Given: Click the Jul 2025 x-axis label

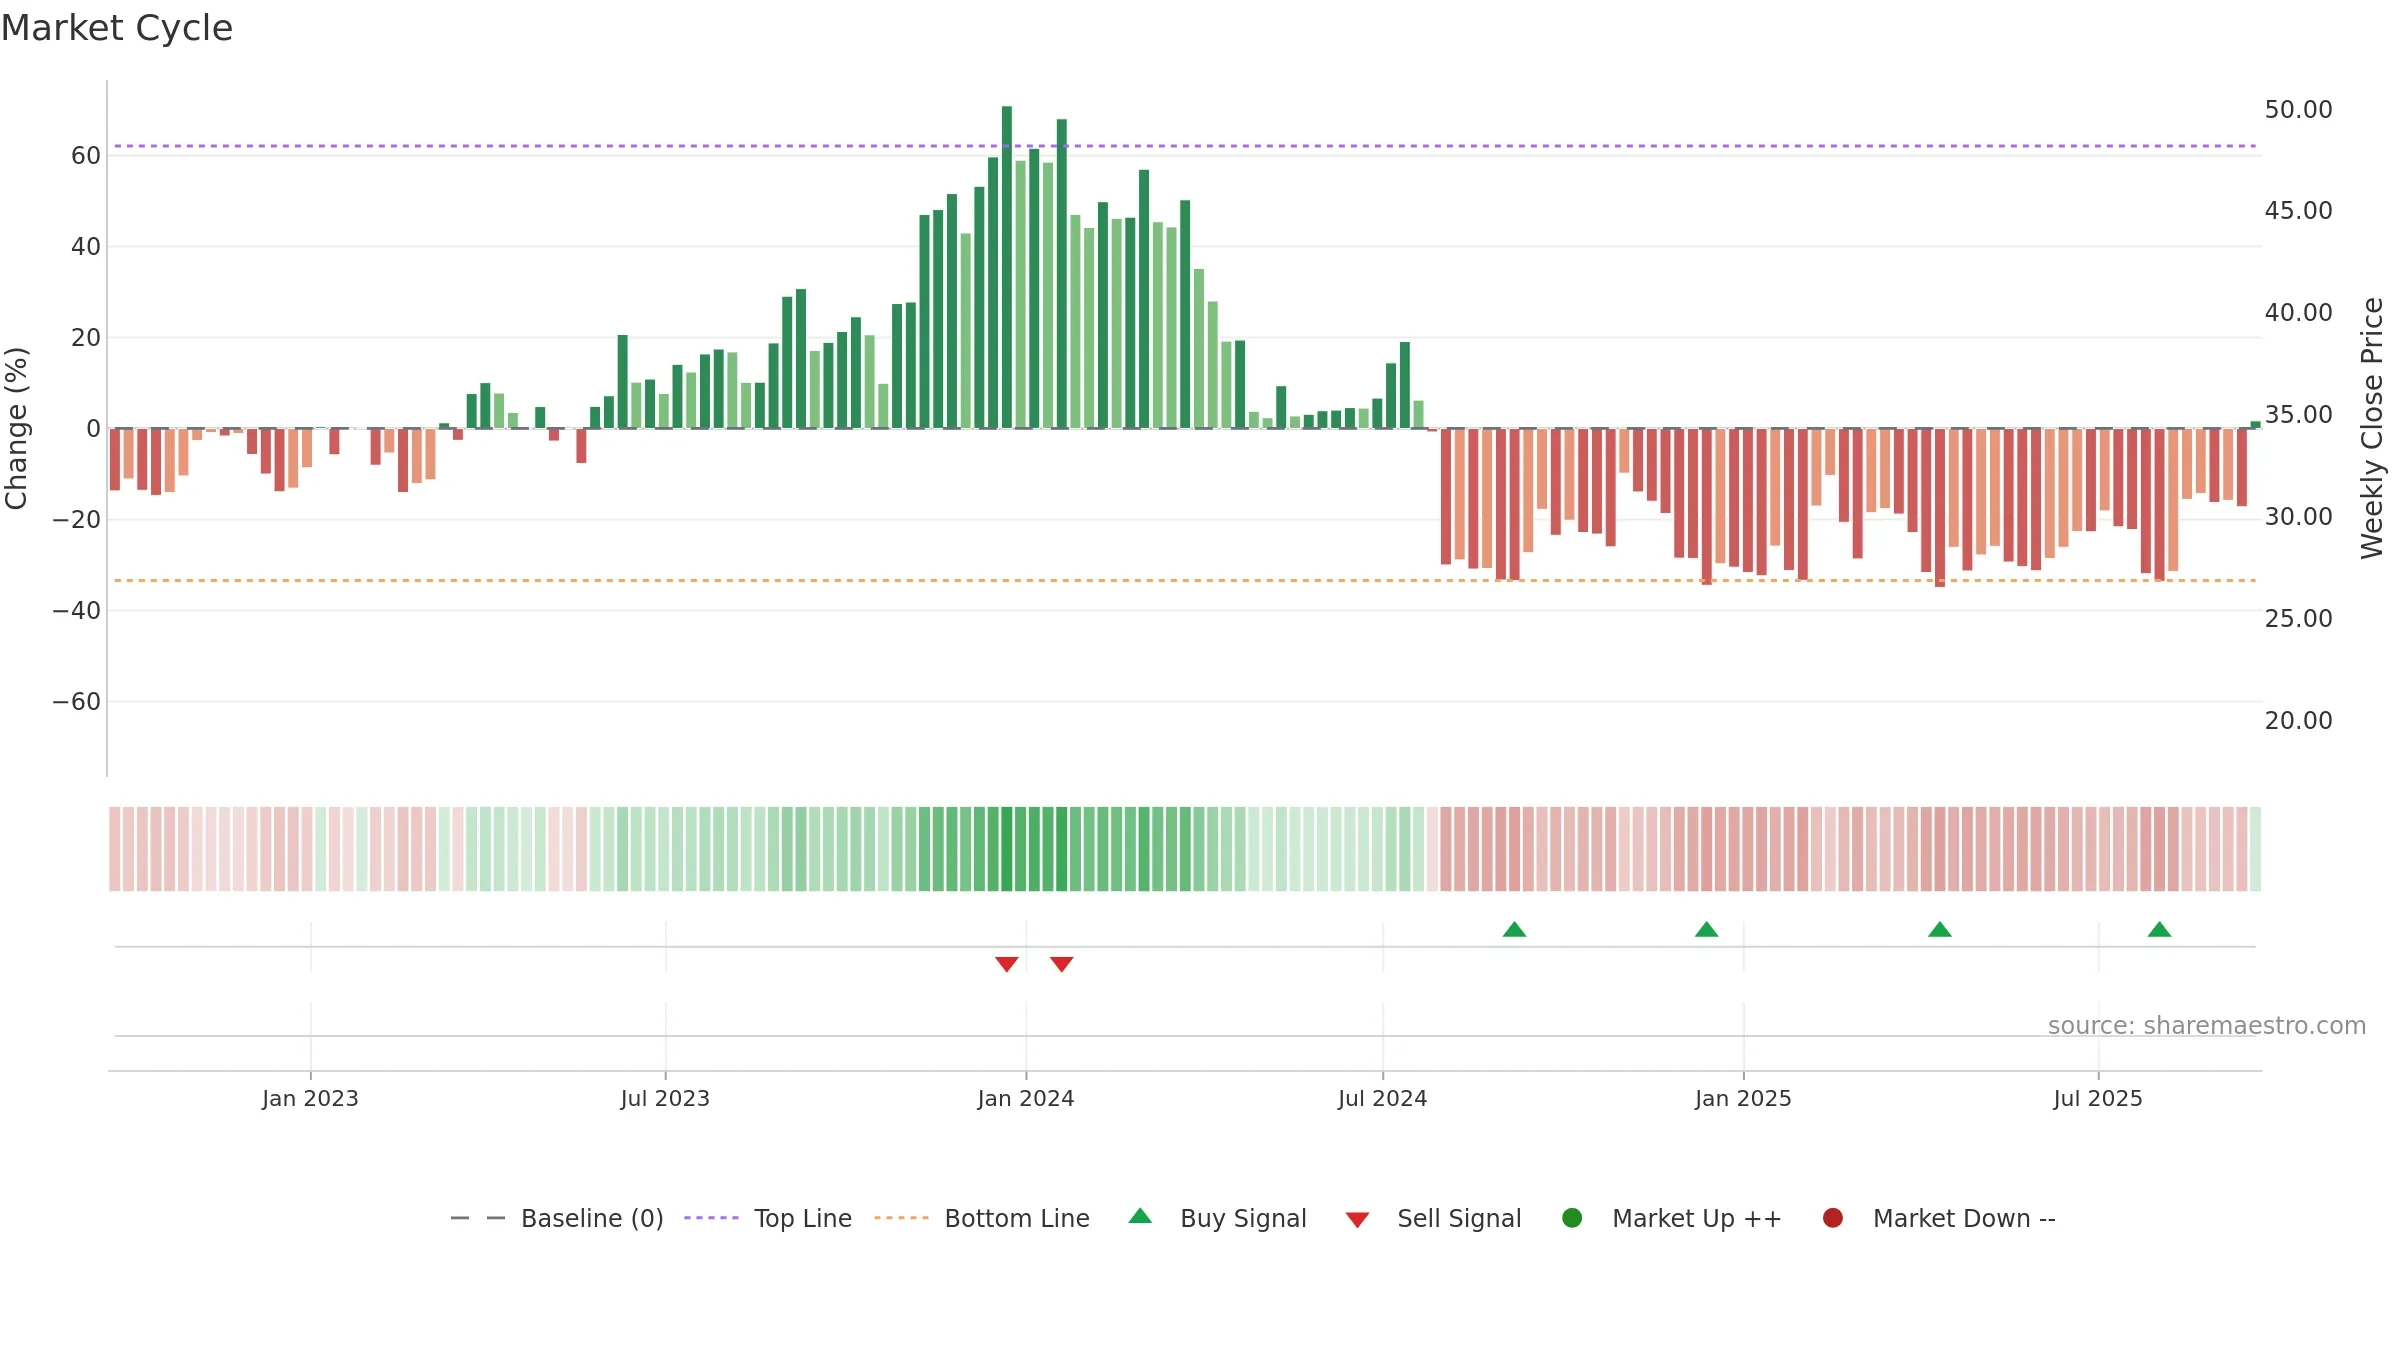Looking at the screenshot, I should [2098, 1098].
